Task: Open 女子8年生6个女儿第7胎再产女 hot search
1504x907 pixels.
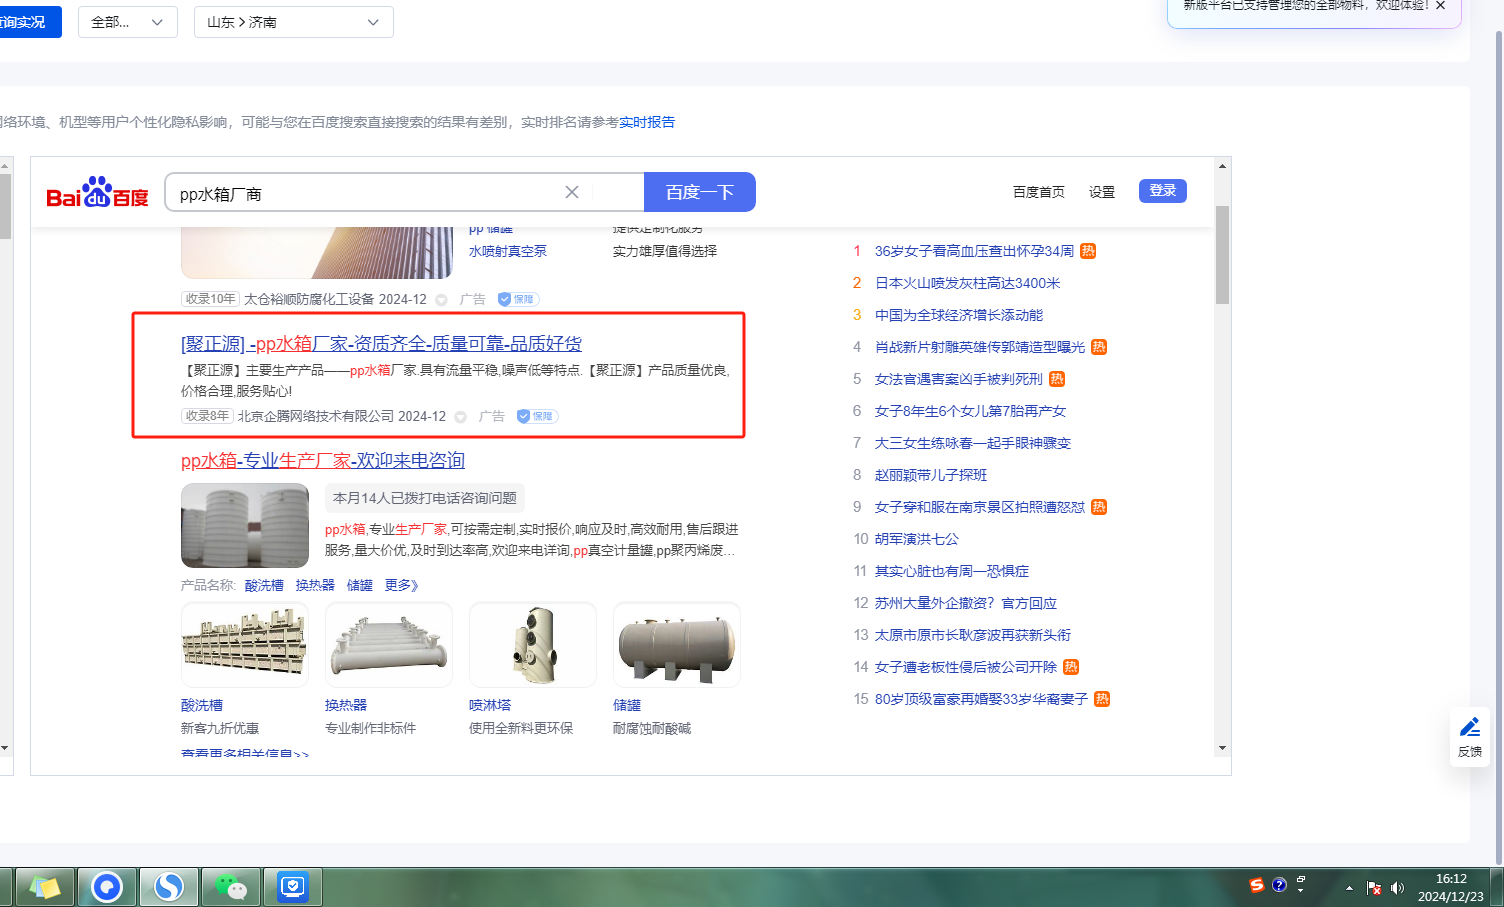Action: click(x=970, y=411)
